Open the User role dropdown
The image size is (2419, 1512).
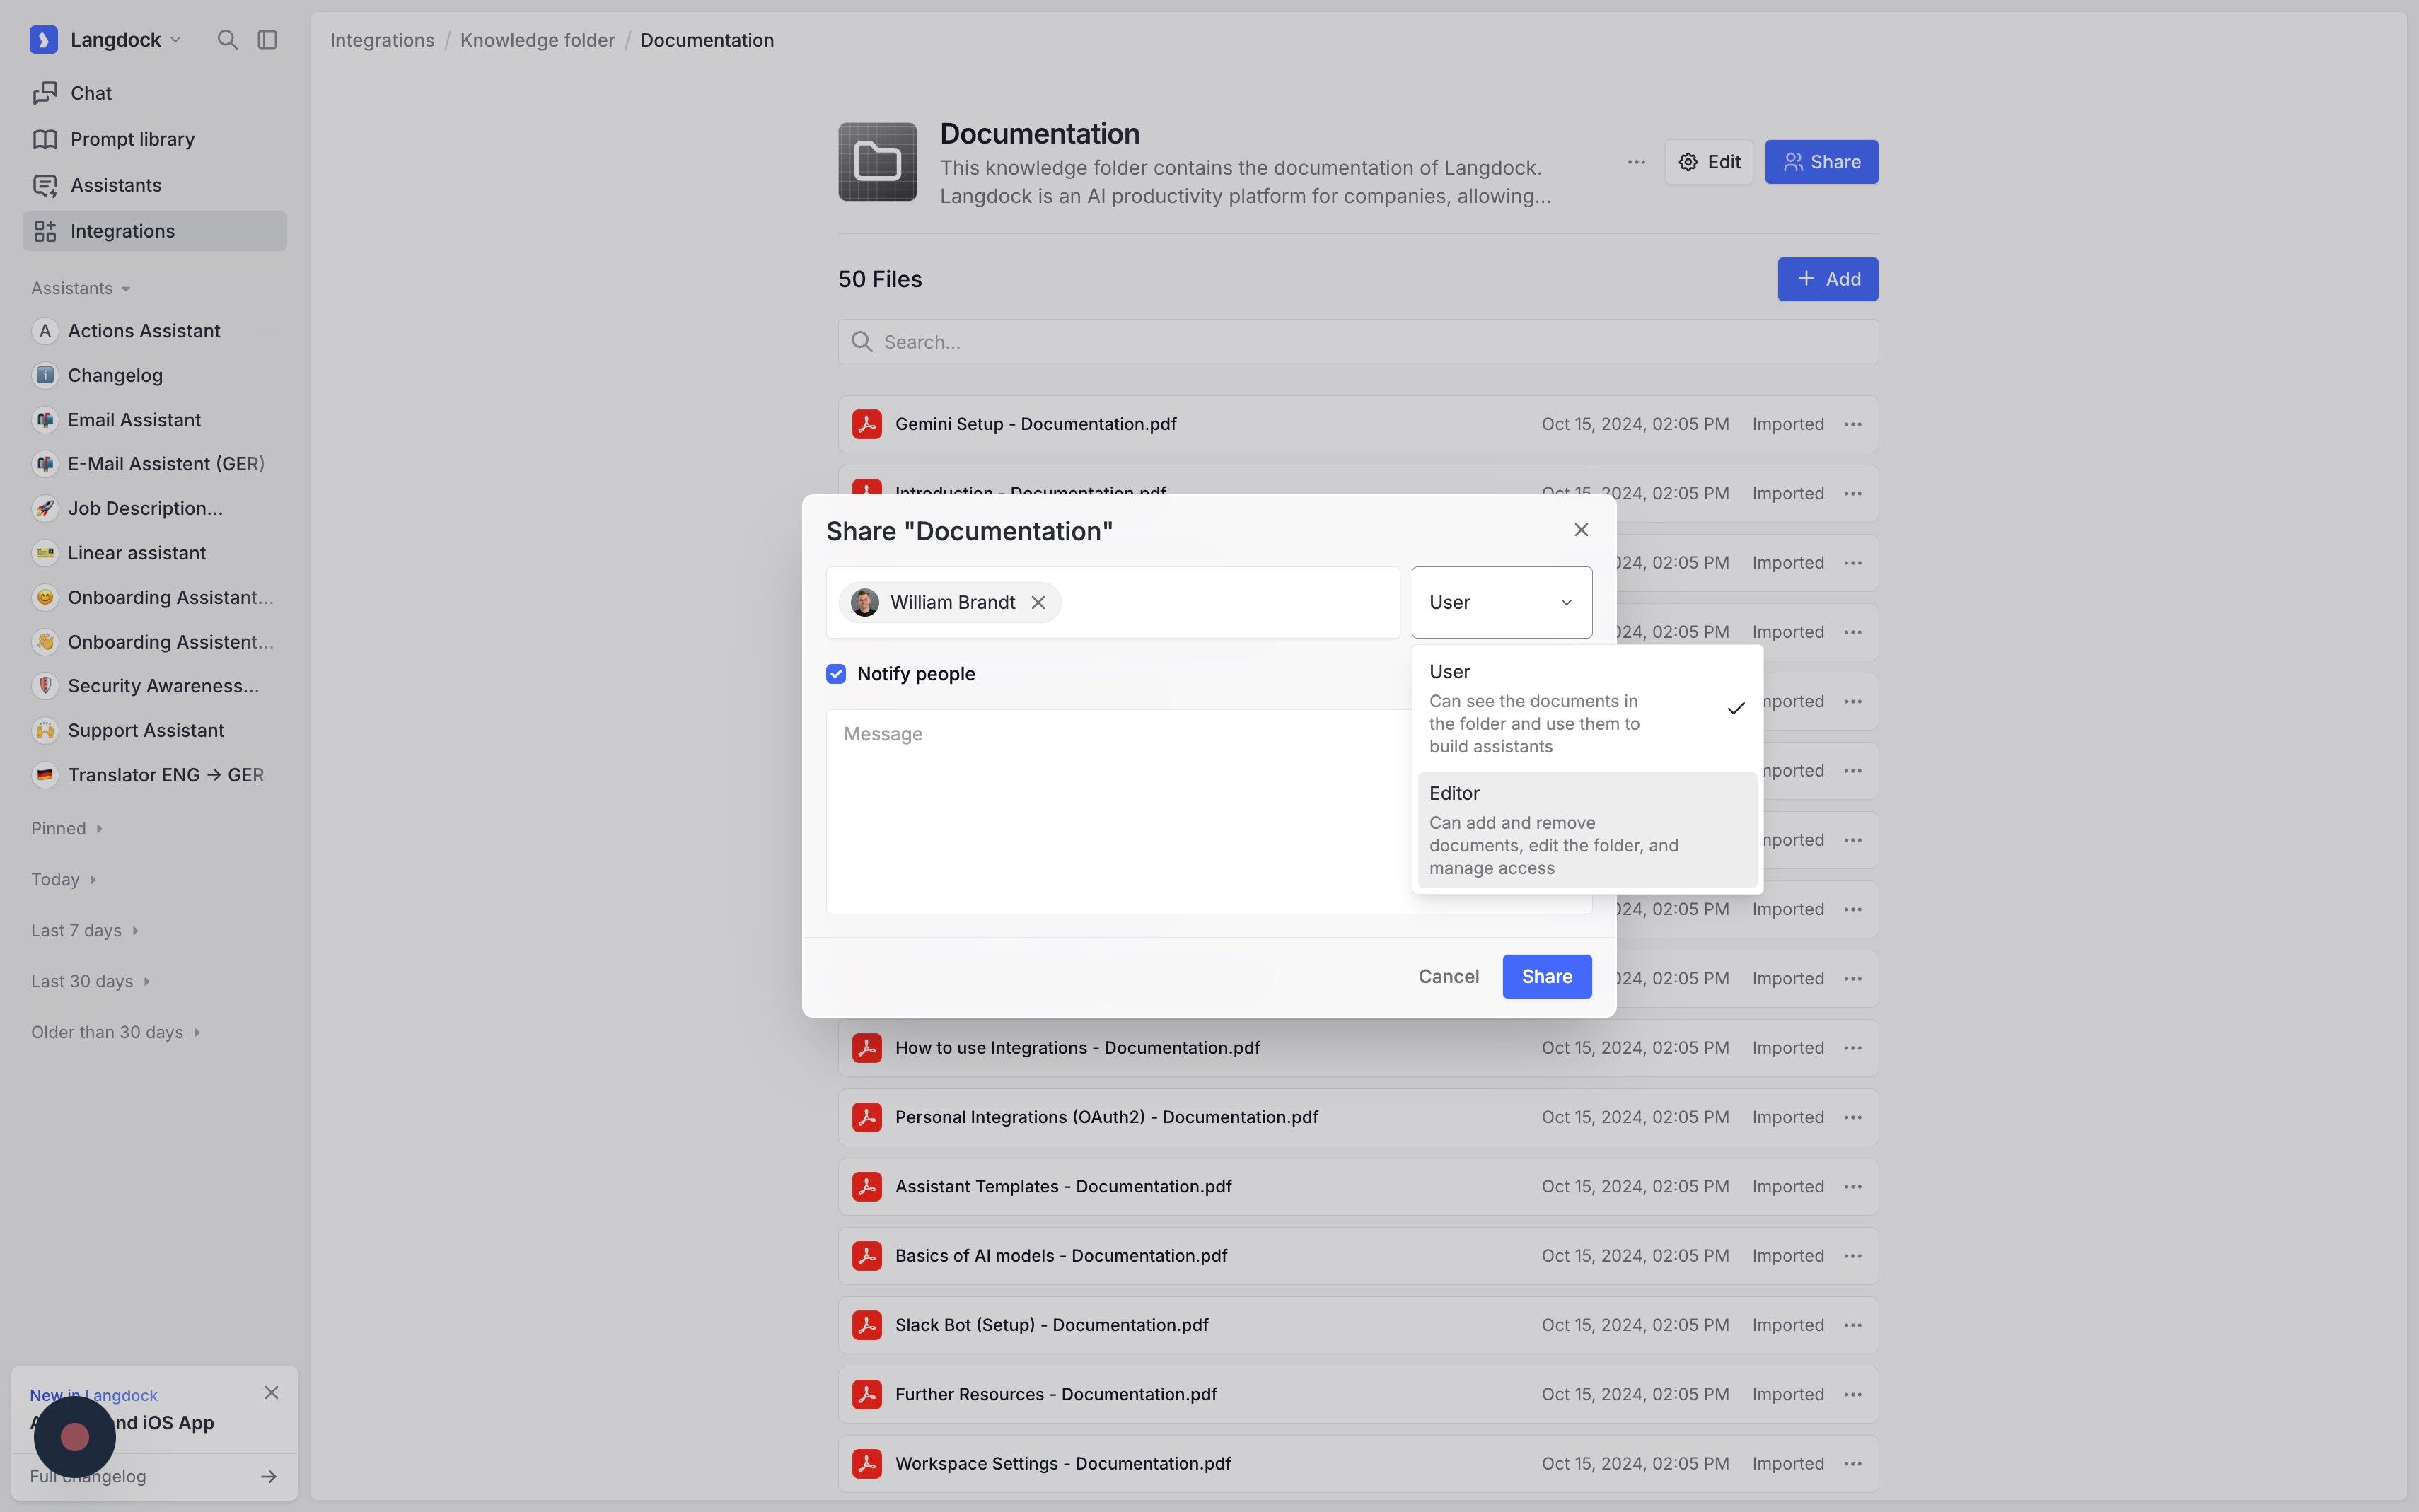1501,603
